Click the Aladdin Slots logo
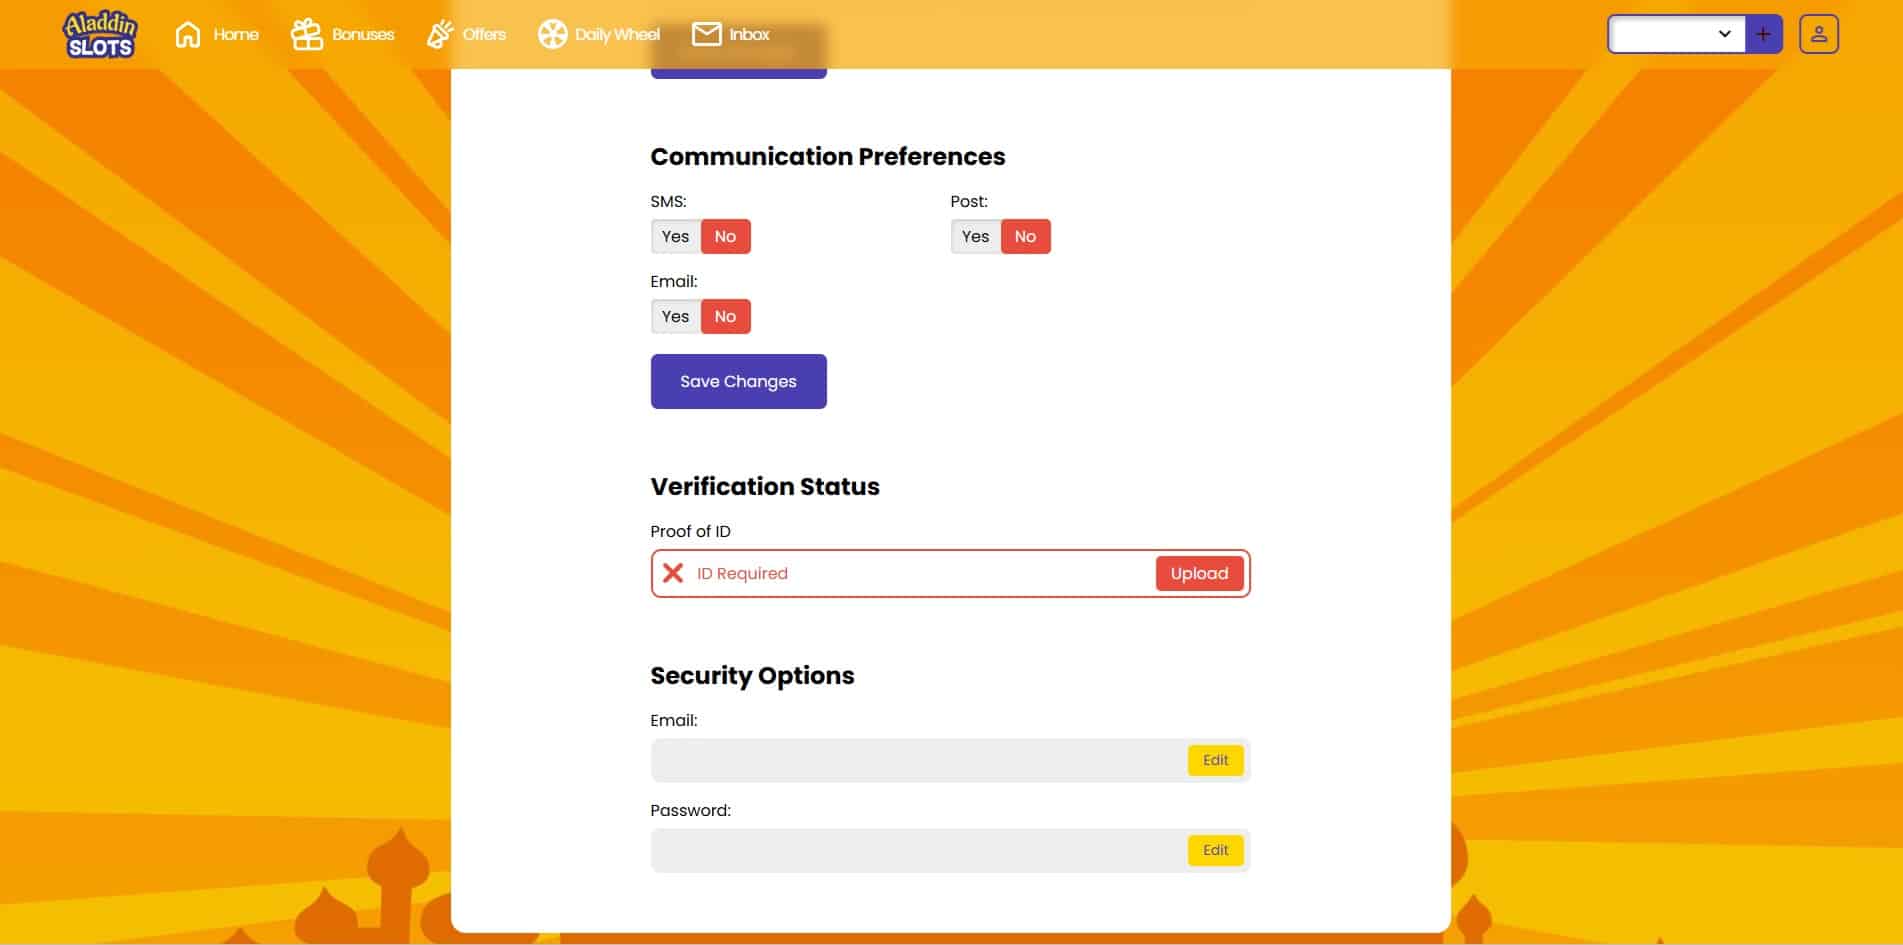 click(x=99, y=35)
